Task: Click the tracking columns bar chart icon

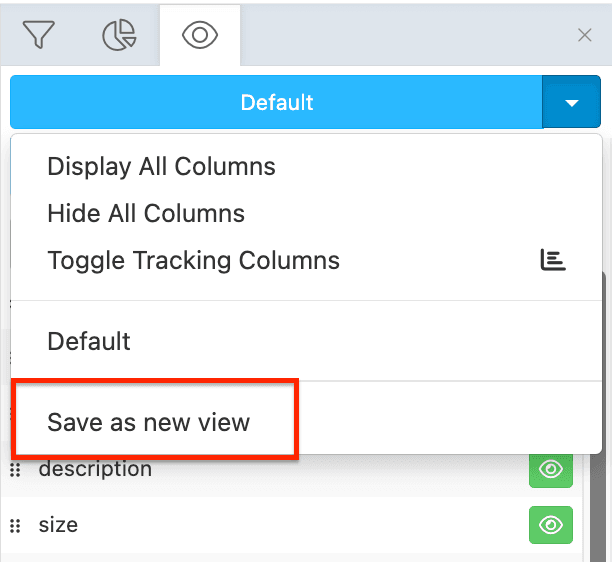Action: coord(553,261)
